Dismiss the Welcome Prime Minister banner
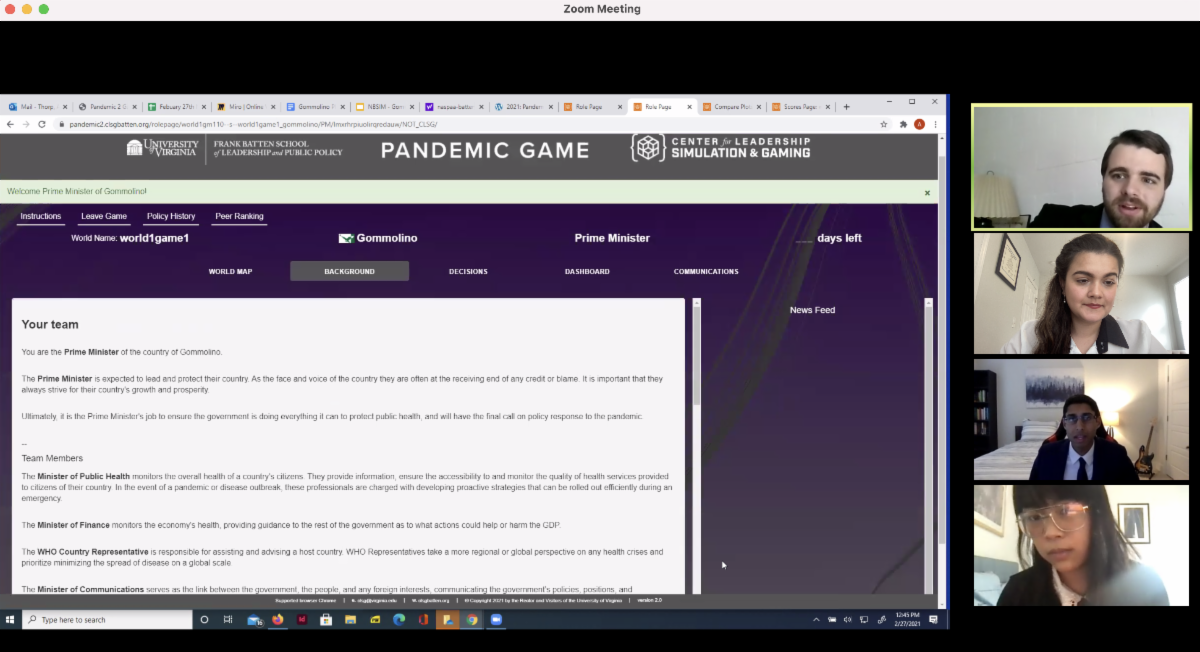The image size is (1200, 652). point(927,192)
